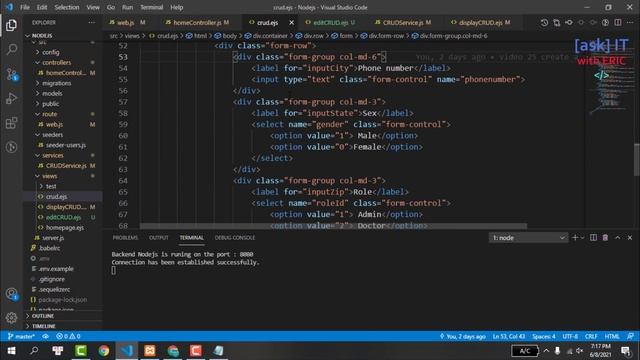Expand the test folder

coord(51,186)
